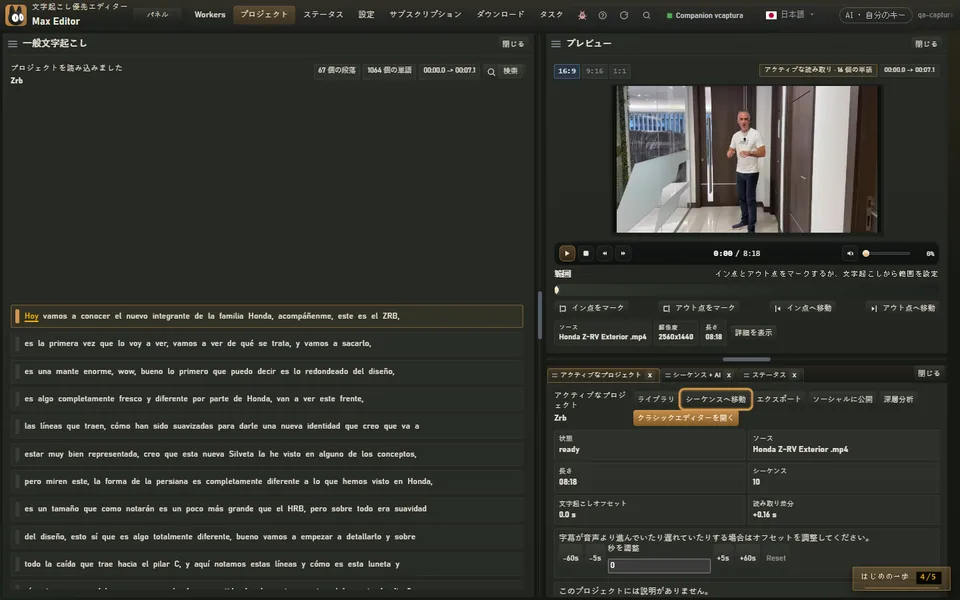
Task: Open the Workers menu
Action: pyautogui.click(x=210, y=15)
